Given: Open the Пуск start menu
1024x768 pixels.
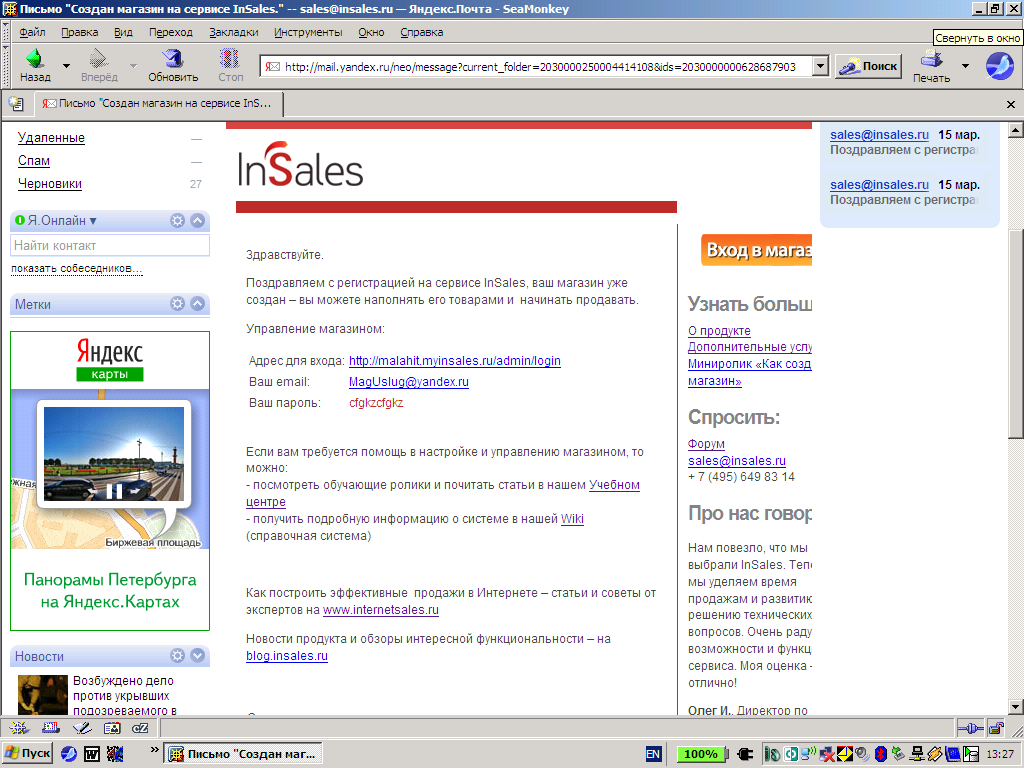Looking at the screenshot, I should click(x=27, y=754).
